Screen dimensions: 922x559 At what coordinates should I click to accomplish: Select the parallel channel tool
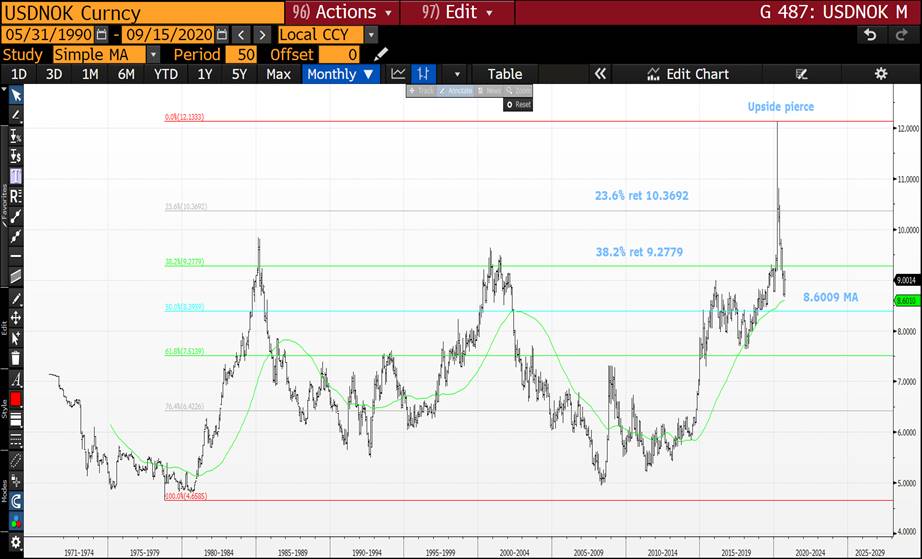[x=16, y=276]
